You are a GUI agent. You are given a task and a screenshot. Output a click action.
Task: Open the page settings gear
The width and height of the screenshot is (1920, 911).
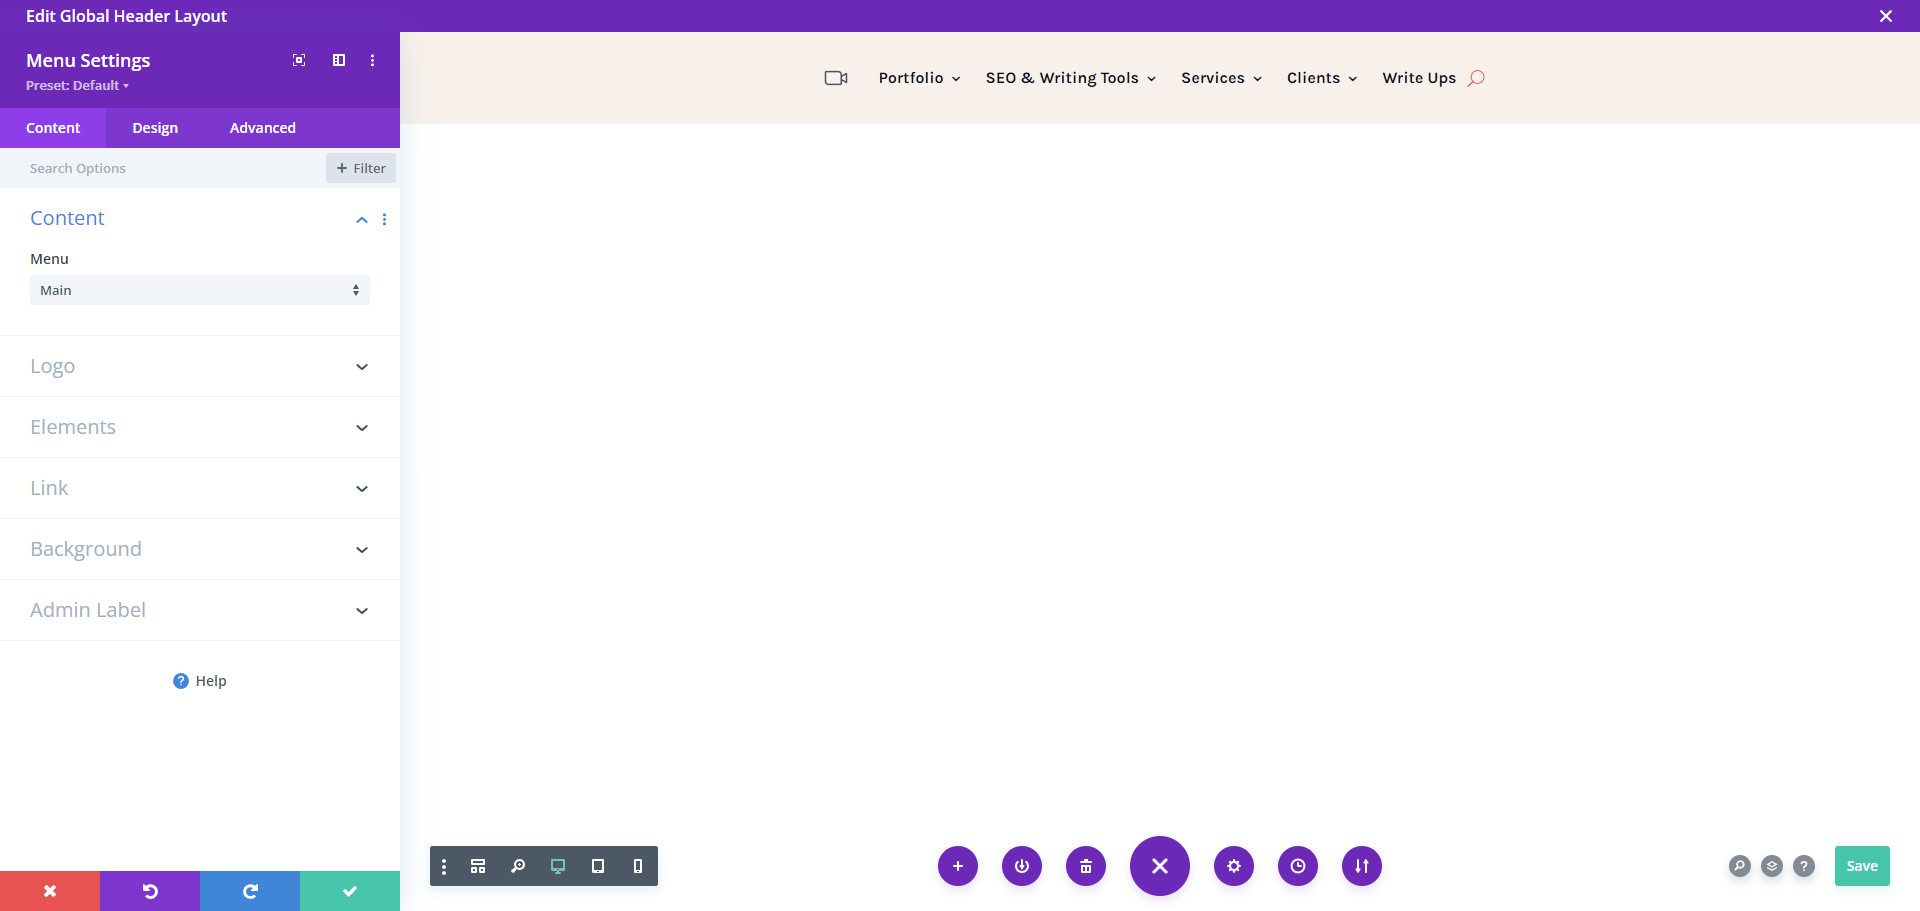pyautogui.click(x=1233, y=866)
